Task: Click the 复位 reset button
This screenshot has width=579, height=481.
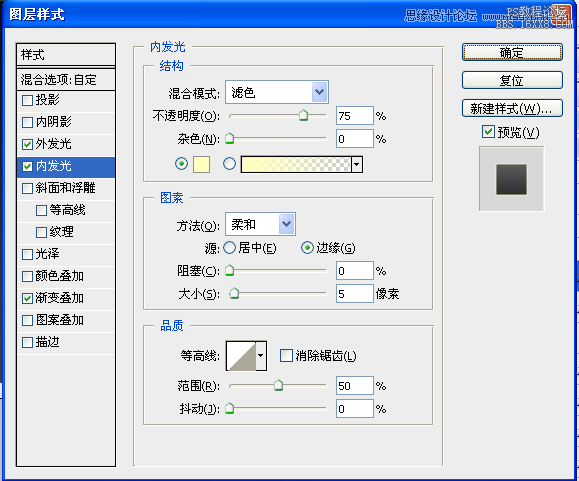Action: click(x=512, y=80)
